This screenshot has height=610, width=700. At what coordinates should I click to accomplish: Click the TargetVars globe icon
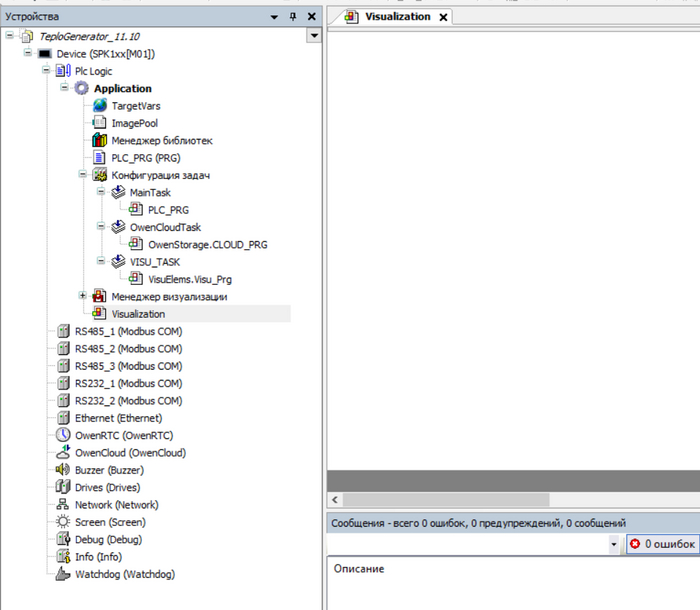tap(99, 106)
